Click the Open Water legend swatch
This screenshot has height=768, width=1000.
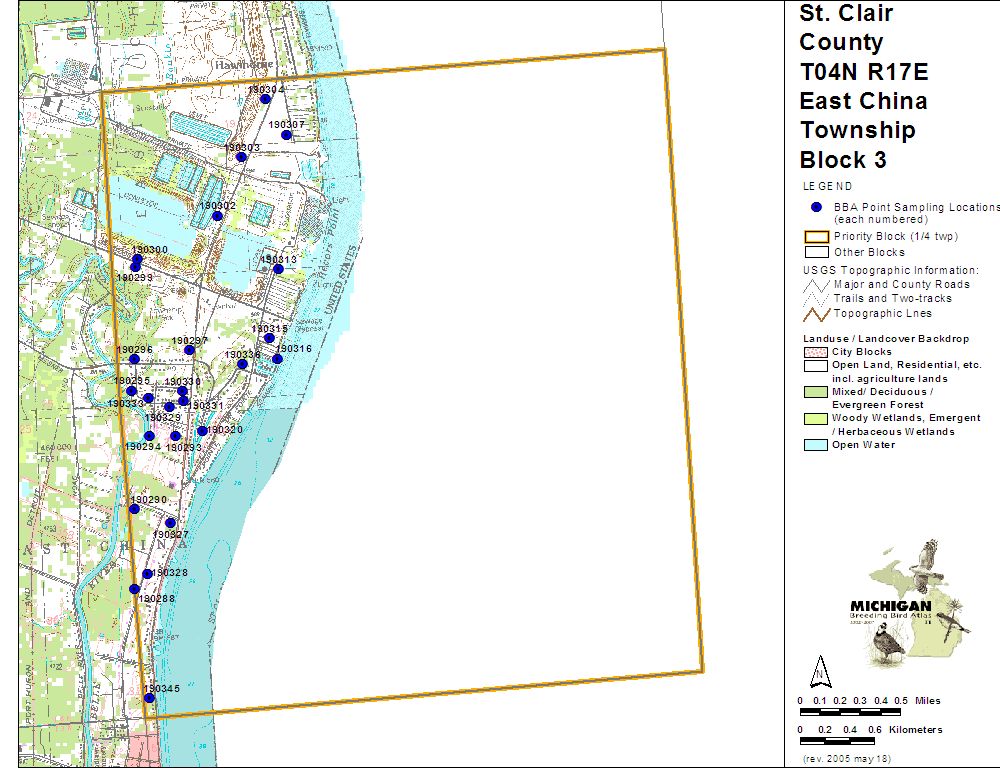point(817,445)
